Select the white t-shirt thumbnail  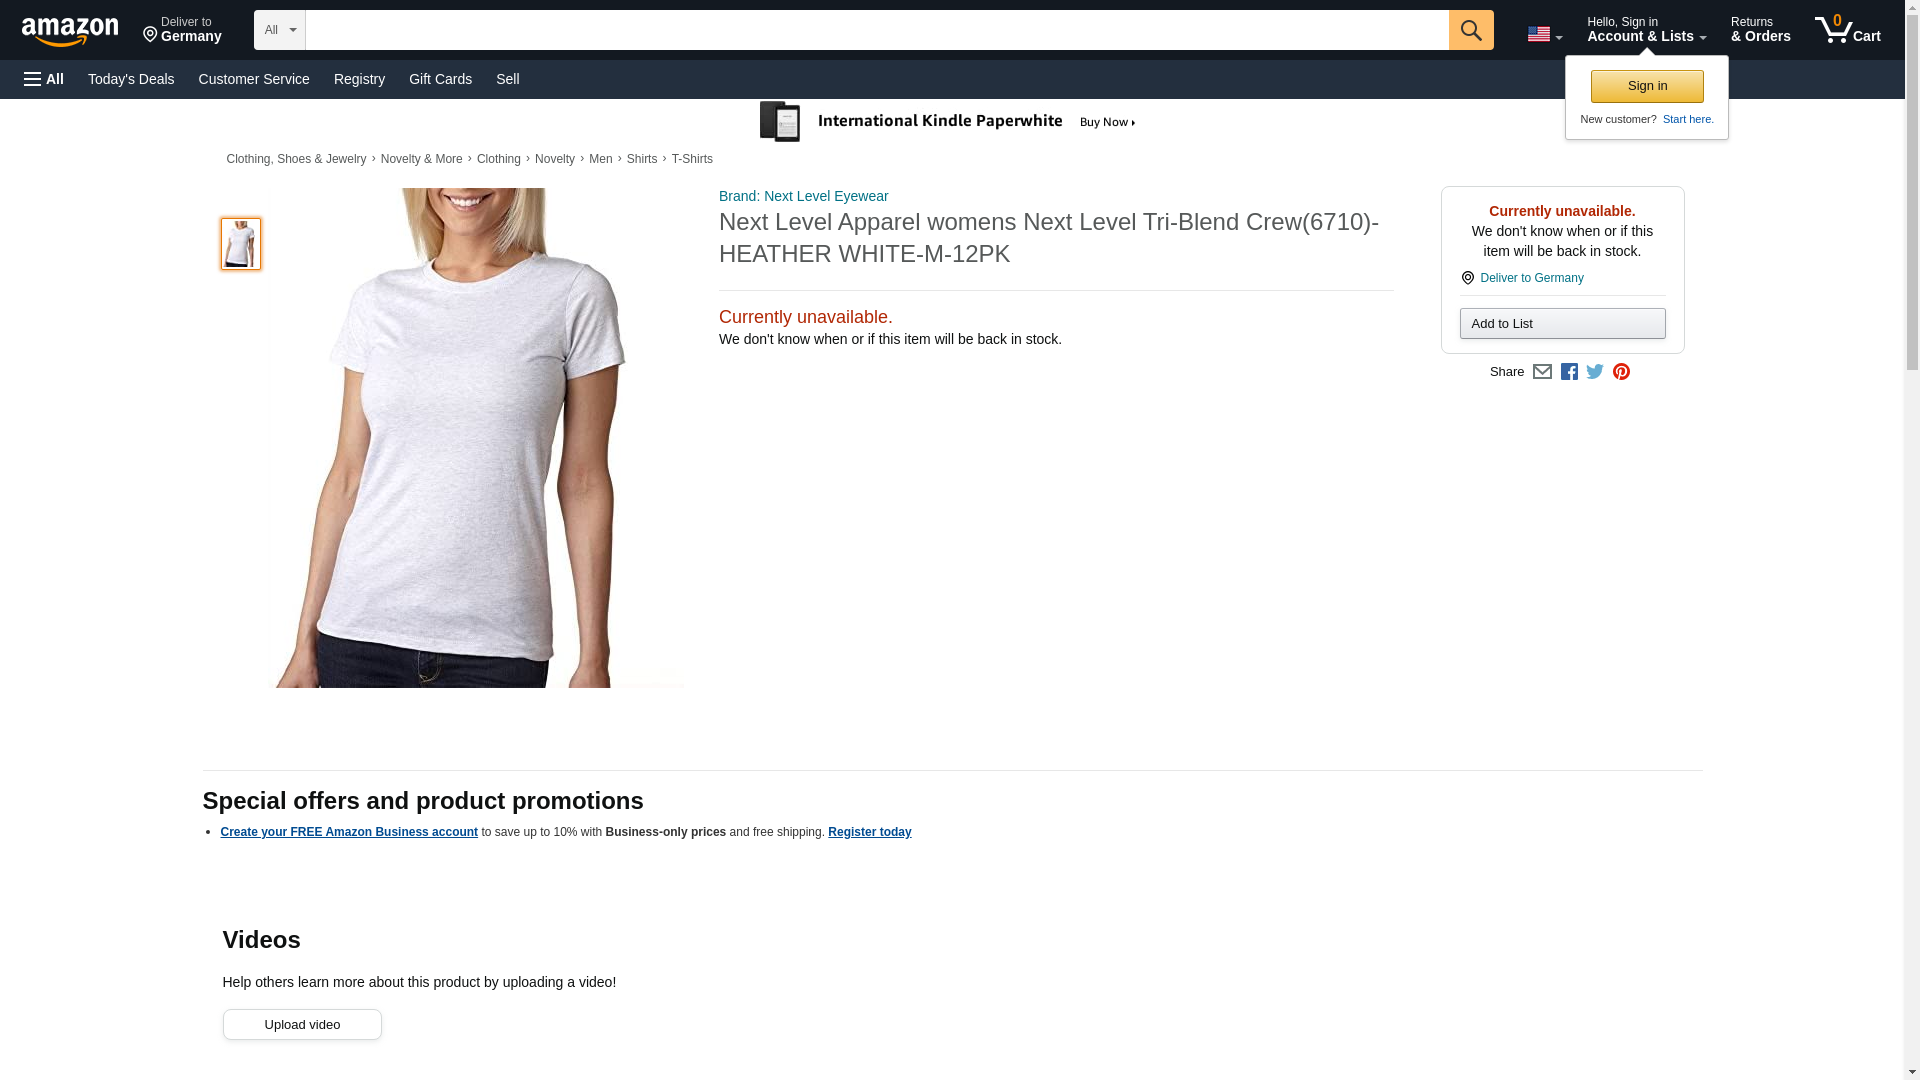pos(240,244)
